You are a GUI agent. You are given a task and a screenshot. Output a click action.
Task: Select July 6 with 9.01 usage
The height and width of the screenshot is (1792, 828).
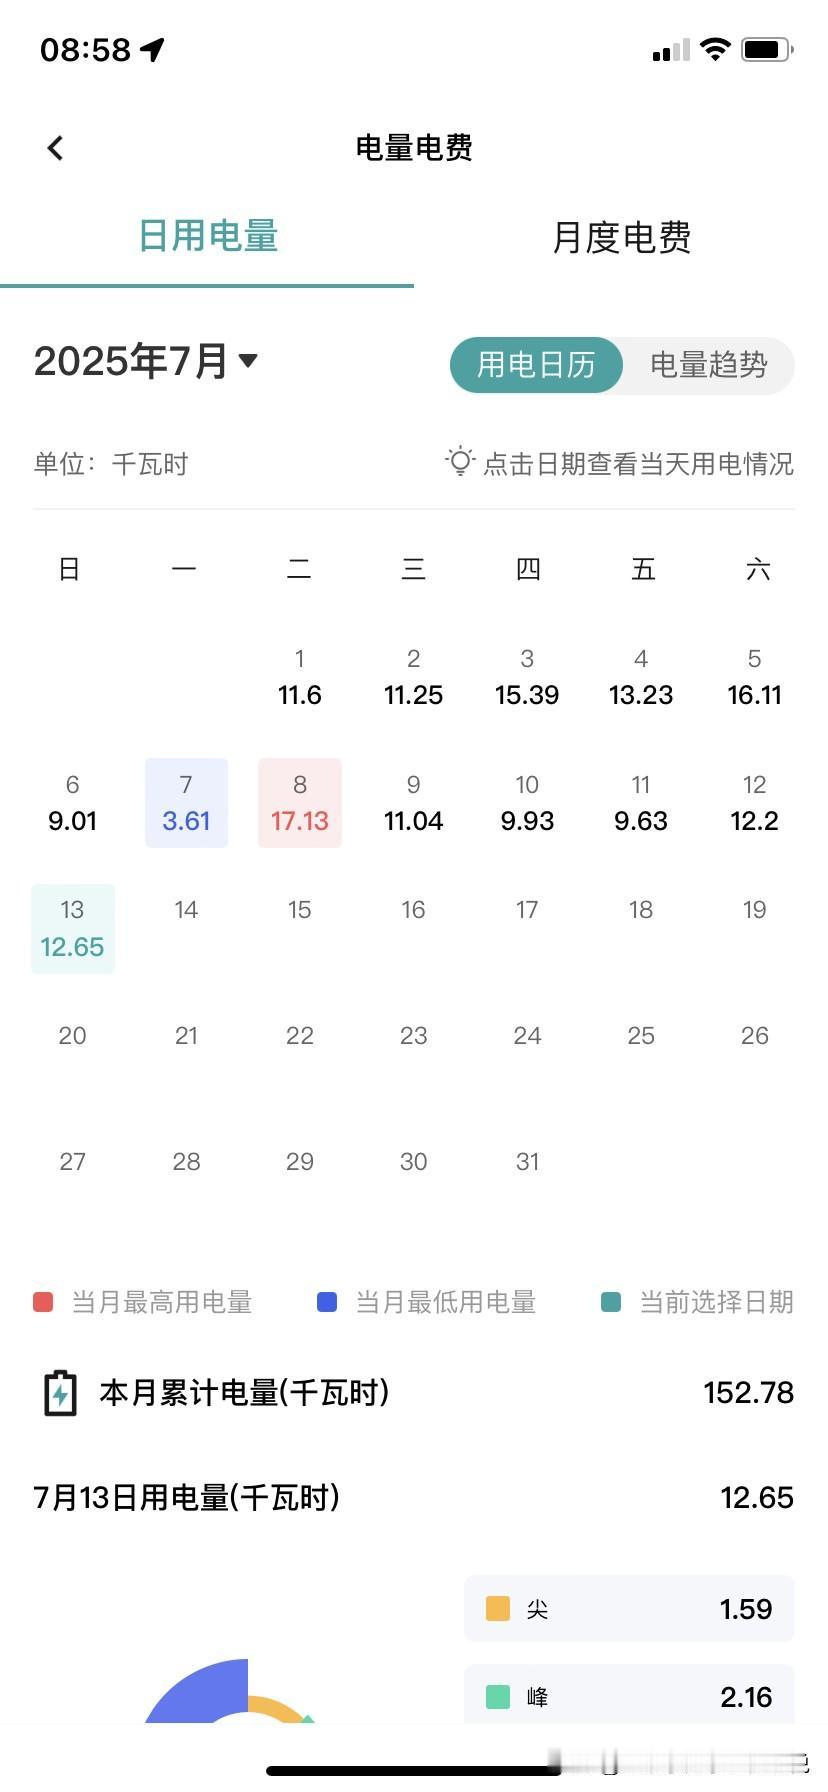(x=72, y=803)
